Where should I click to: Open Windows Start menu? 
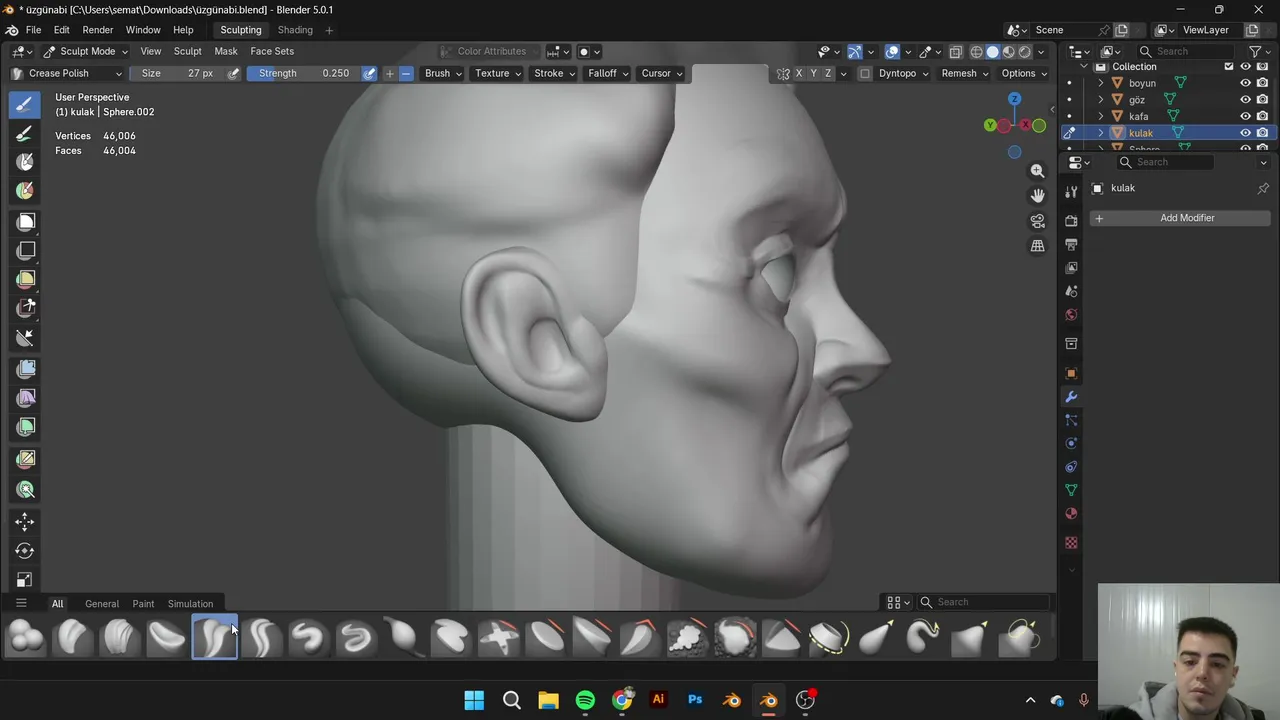click(x=474, y=700)
